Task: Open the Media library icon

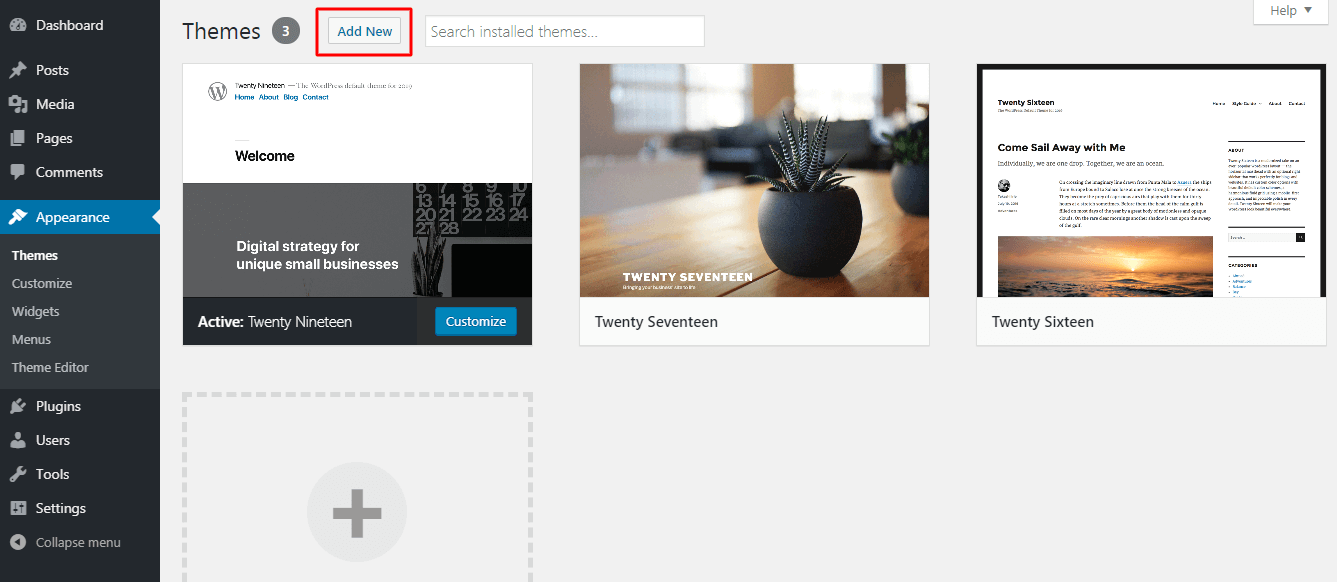Action: [18, 104]
